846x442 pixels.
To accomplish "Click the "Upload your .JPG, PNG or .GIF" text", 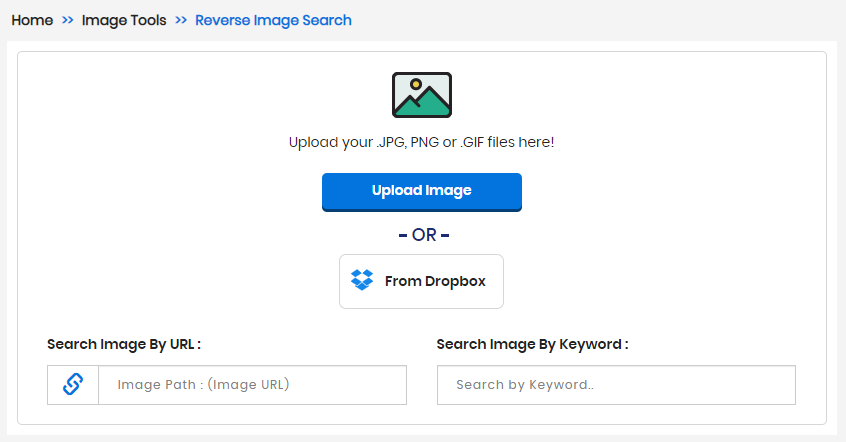I will pyautogui.click(x=387, y=142).
